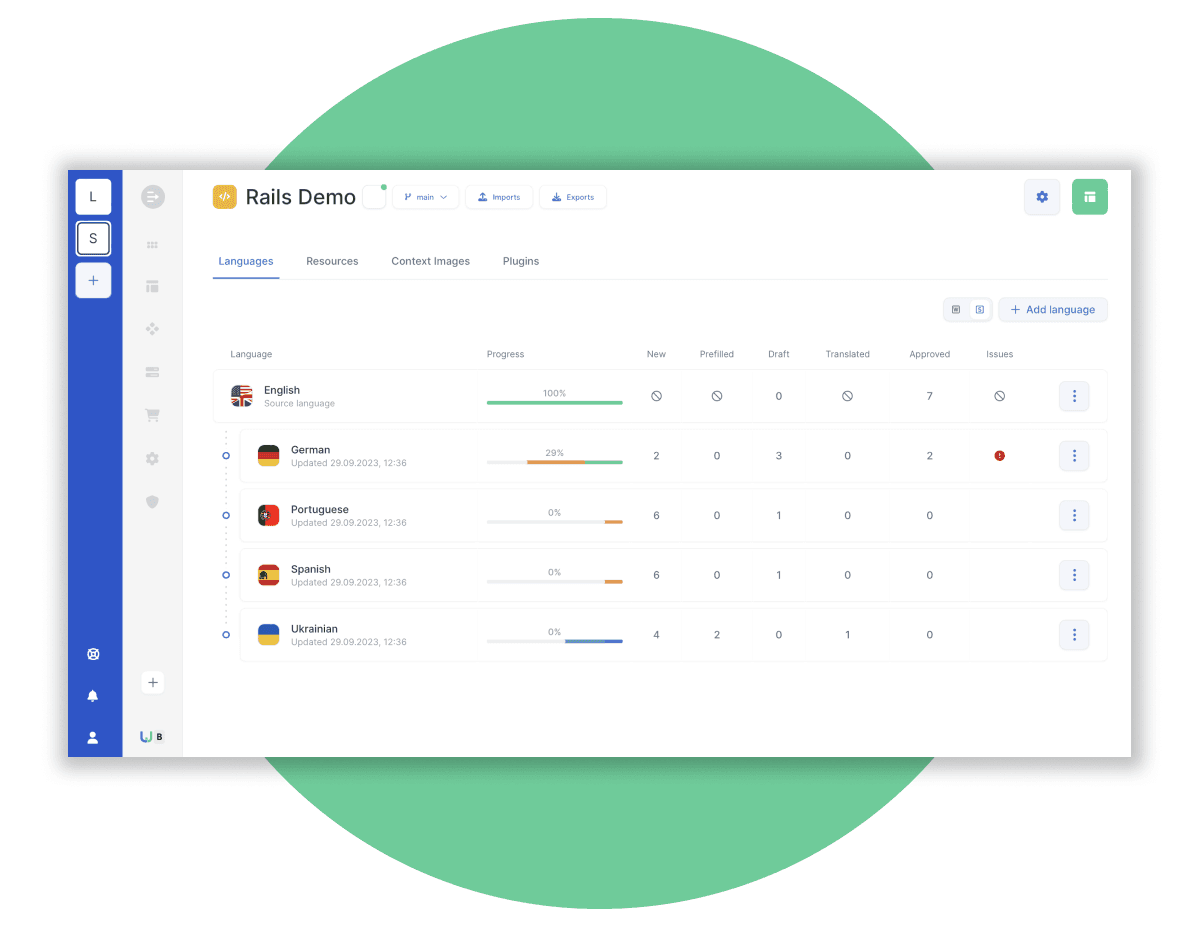
Task: Click the Portuguese flag icon
Action: coord(269,515)
